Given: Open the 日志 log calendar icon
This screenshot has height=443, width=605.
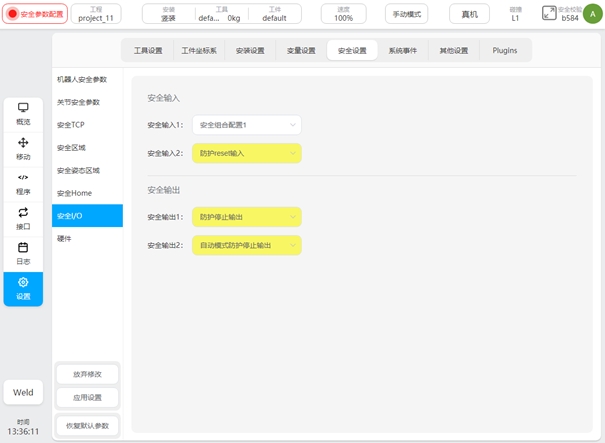Looking at the screenshot, I should [x=23, y=248].
